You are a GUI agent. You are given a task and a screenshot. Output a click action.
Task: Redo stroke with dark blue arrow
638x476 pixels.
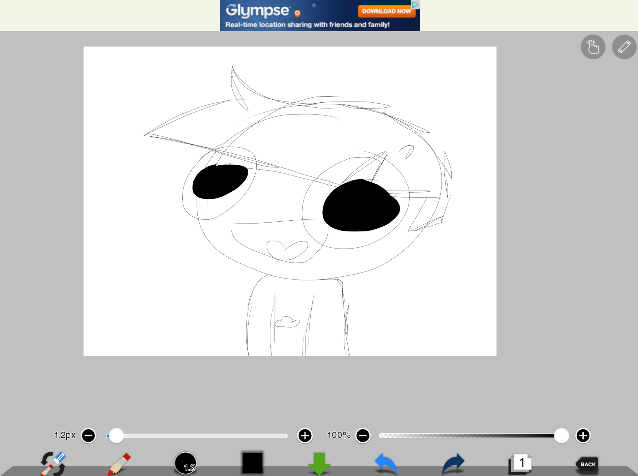click(x=453, y=464)
